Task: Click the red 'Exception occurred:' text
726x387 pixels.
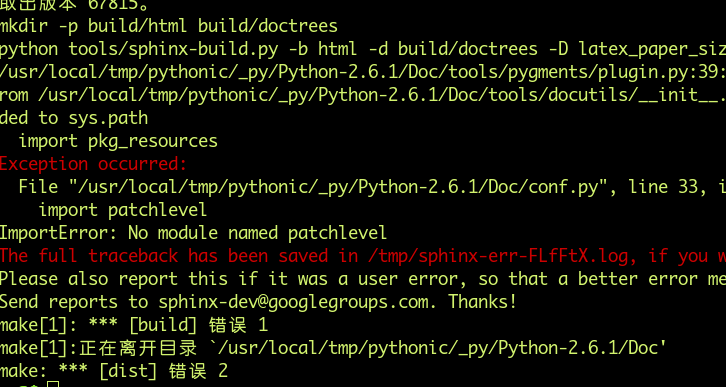Action: [94, 164]
